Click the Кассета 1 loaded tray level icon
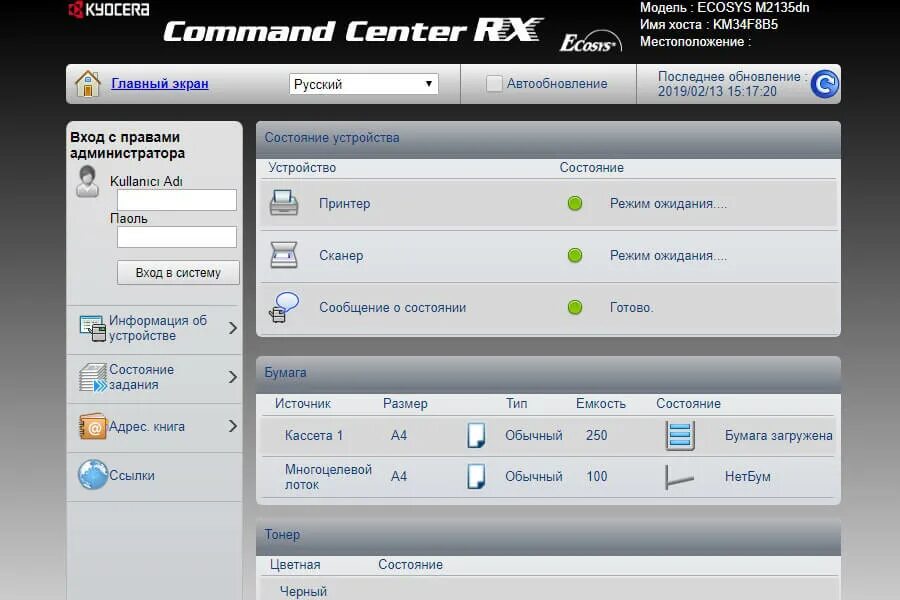This screenshot has width=900, height=600. 680,435
